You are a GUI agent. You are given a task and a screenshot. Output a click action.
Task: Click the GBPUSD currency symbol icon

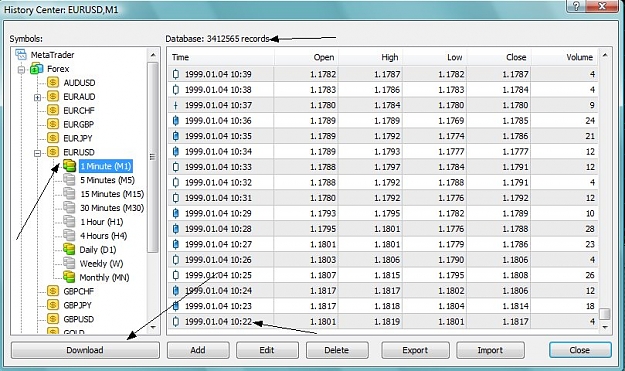53,319
